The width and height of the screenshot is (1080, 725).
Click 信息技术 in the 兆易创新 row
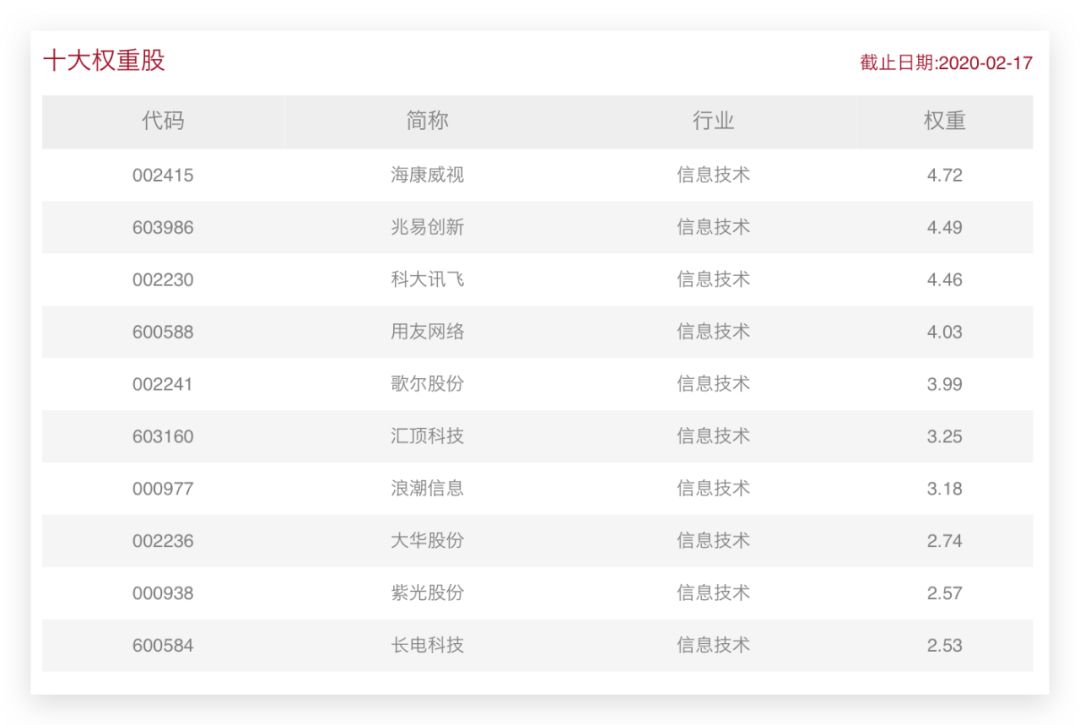[713, 227]
